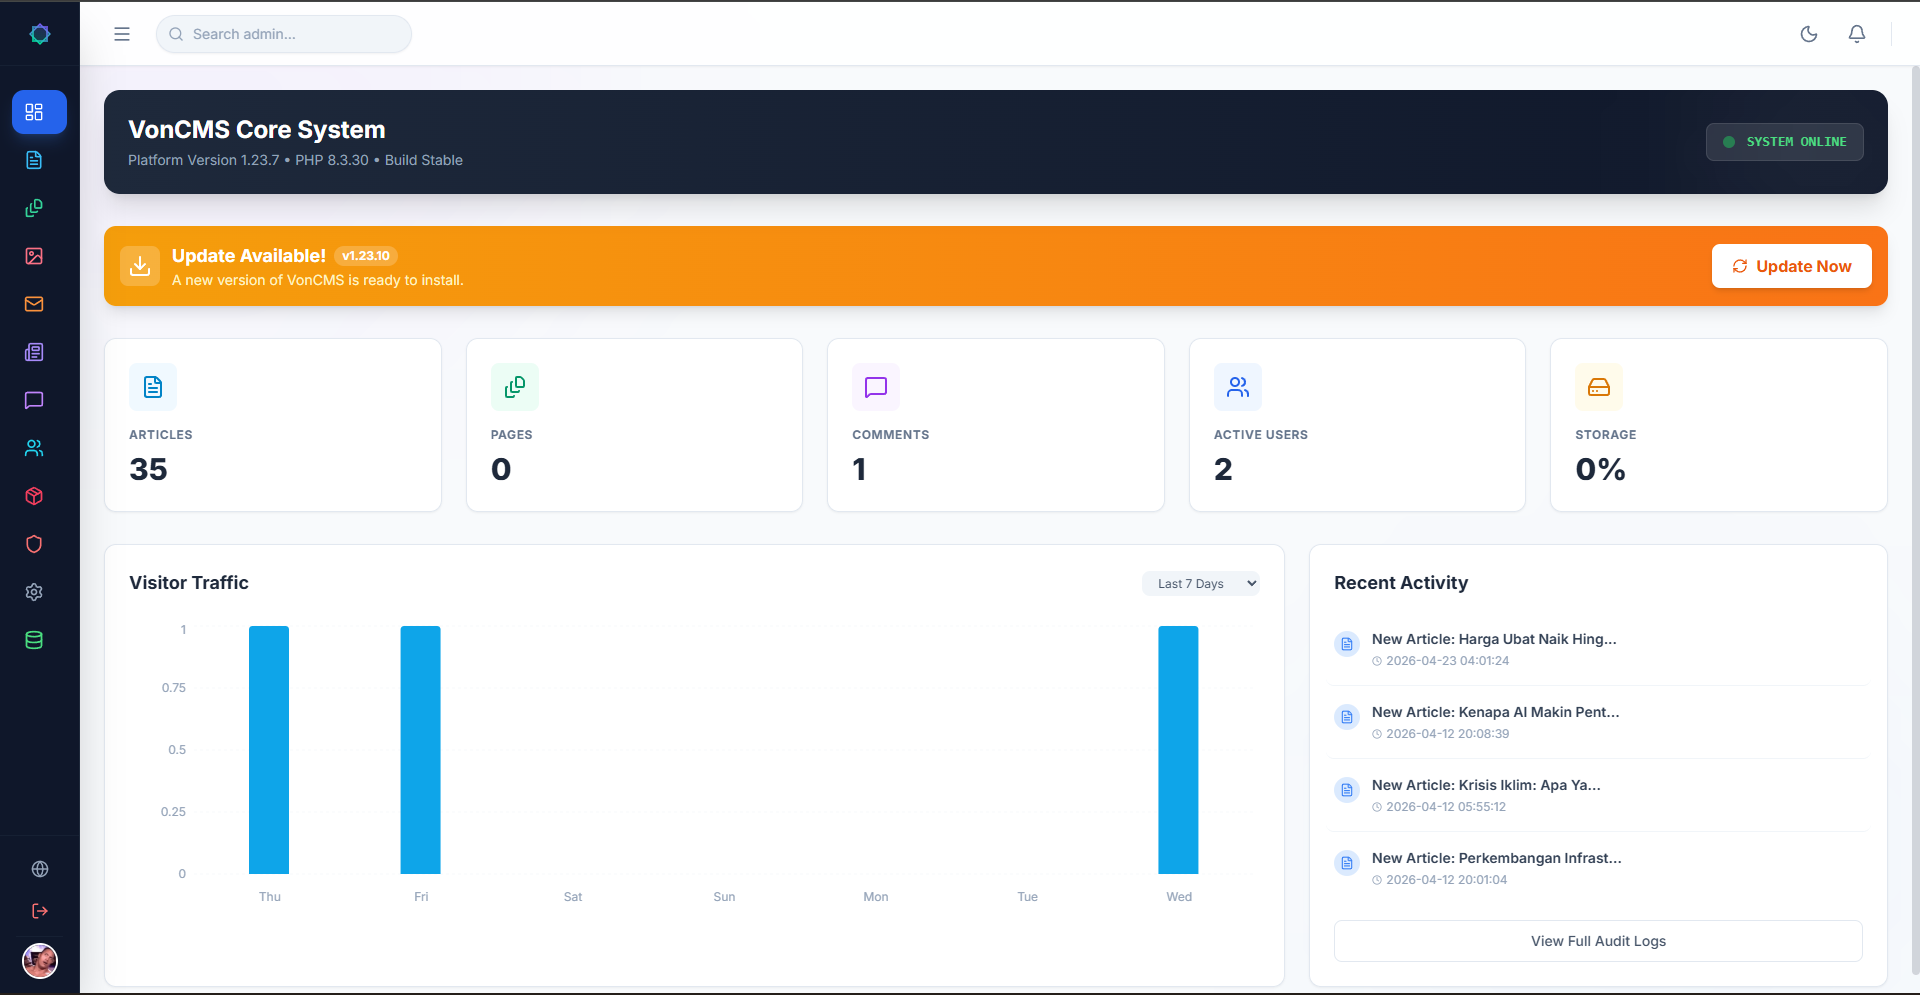Click View Full Audit Logs
The width and height of the screenshot is (1920, 995).
[x=1598, y=941]
